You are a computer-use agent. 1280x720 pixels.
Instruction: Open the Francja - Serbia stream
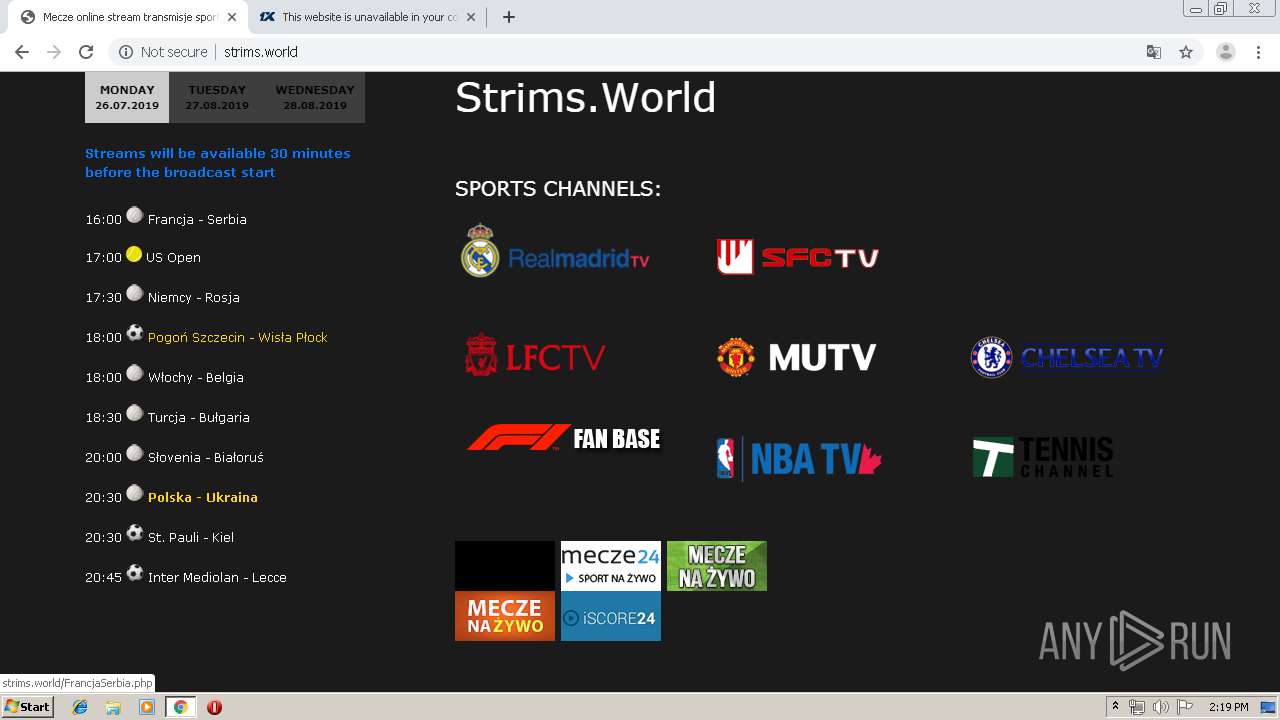[x=197, y=219]
